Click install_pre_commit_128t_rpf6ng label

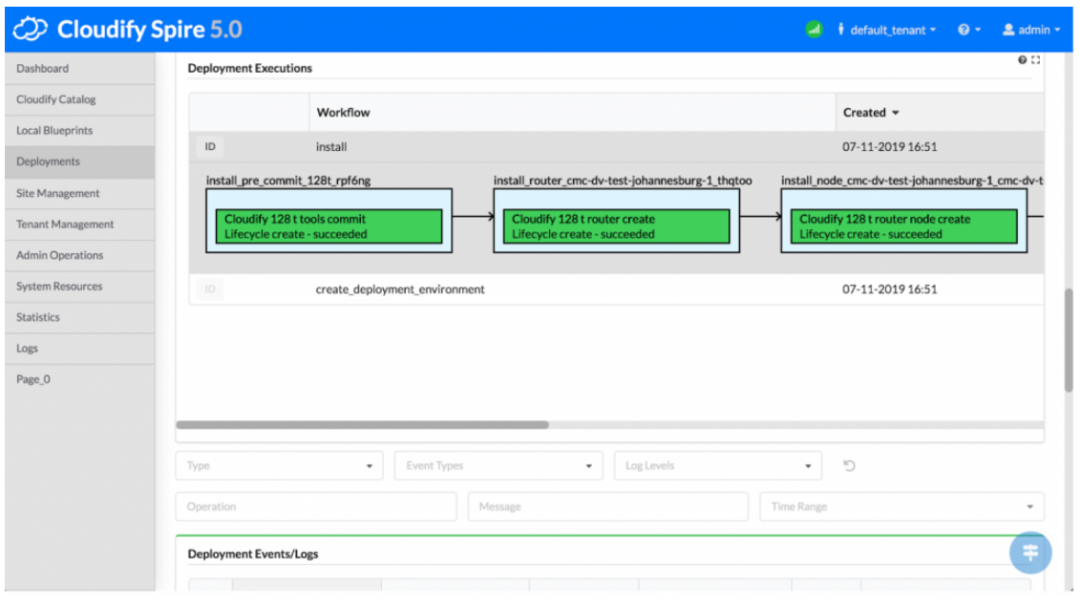[288, 180]
